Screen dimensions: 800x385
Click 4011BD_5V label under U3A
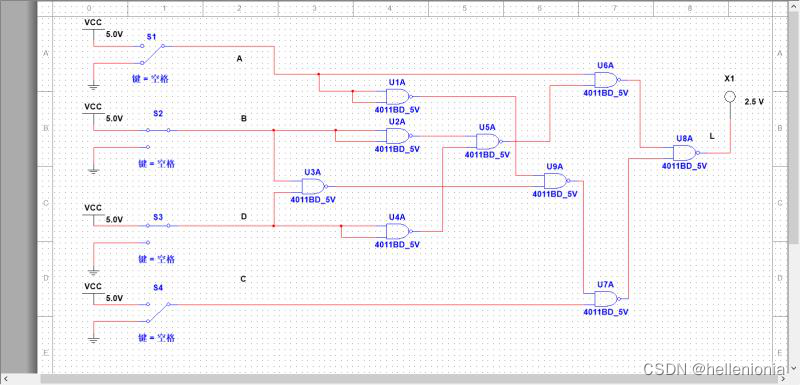(313, 200)
